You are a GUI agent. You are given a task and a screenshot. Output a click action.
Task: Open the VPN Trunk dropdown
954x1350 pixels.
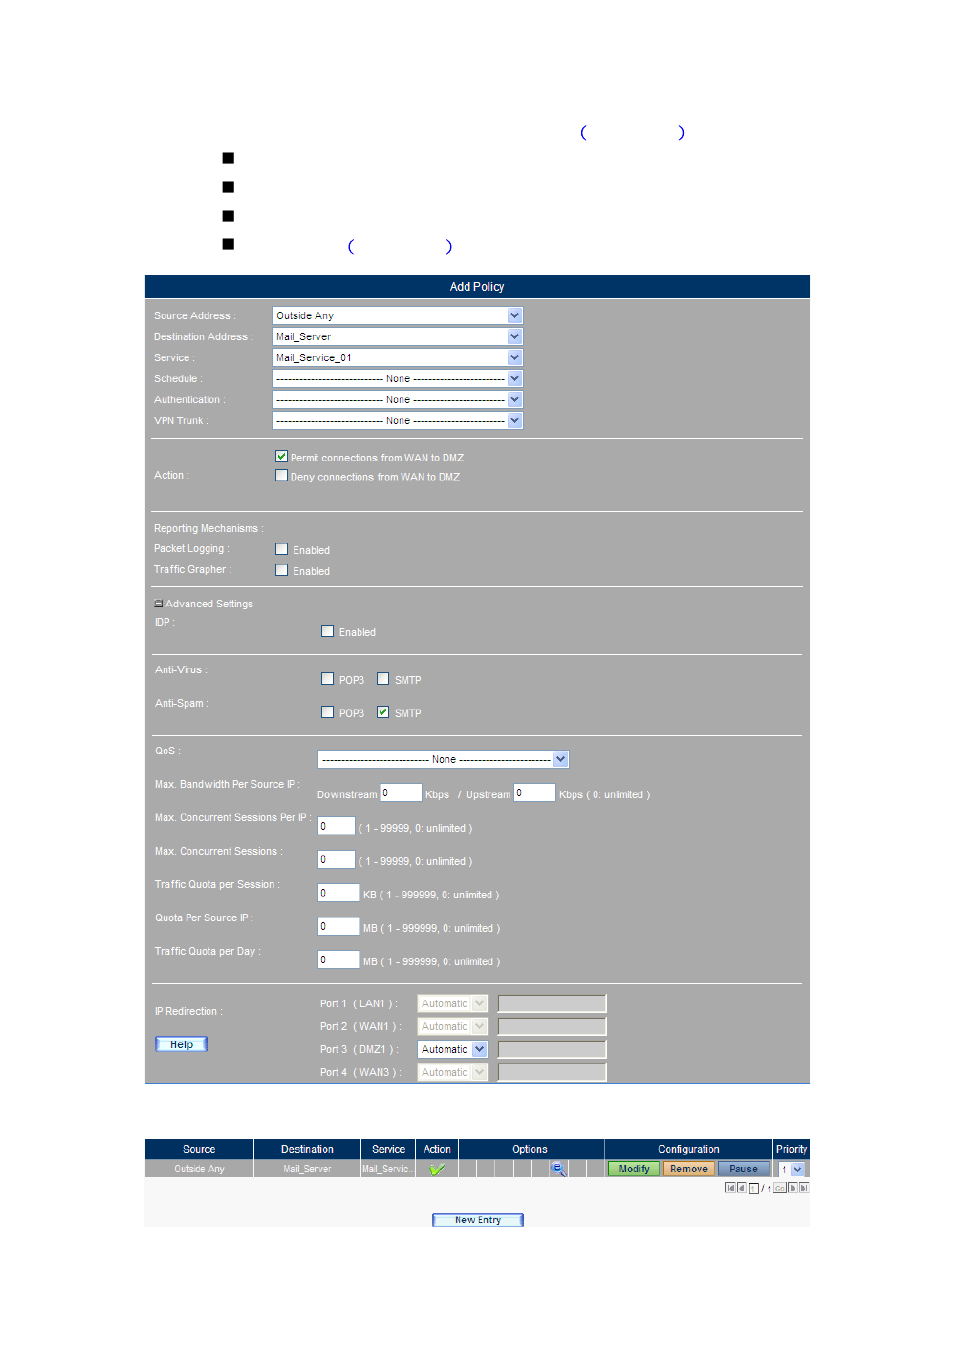point(398,421)
